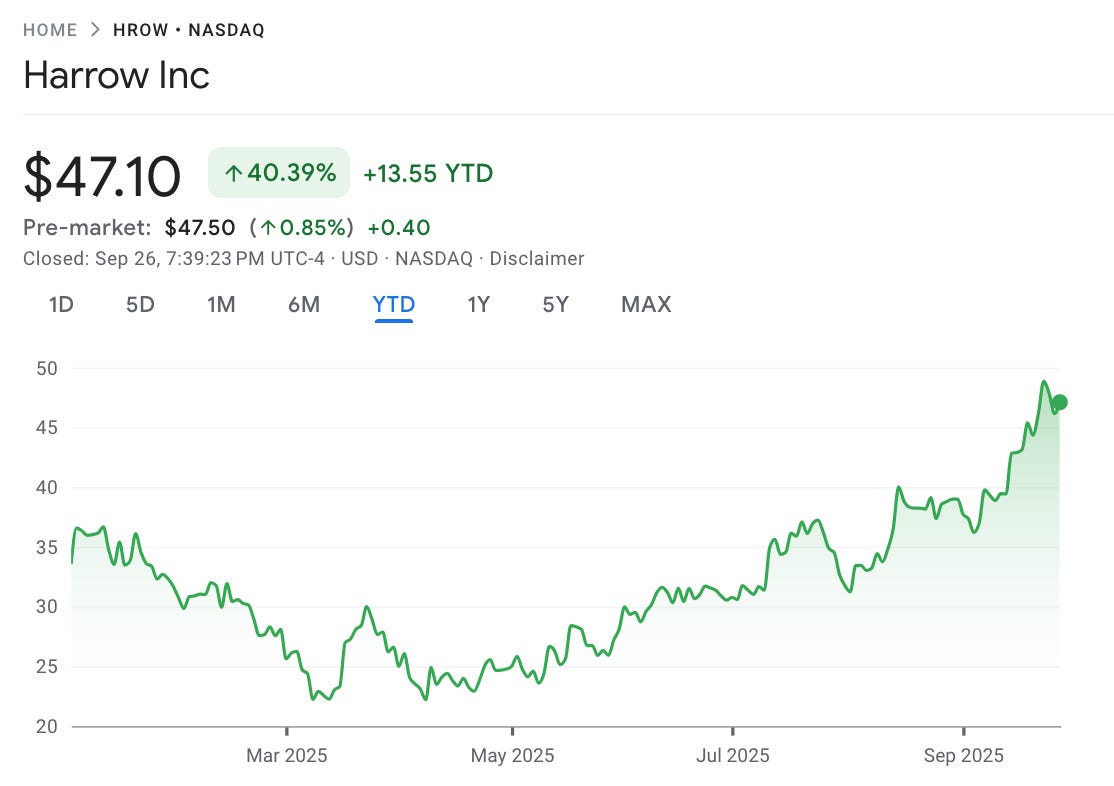
Task: Click the 20 y-axis label
Action: tap(47, 726)
